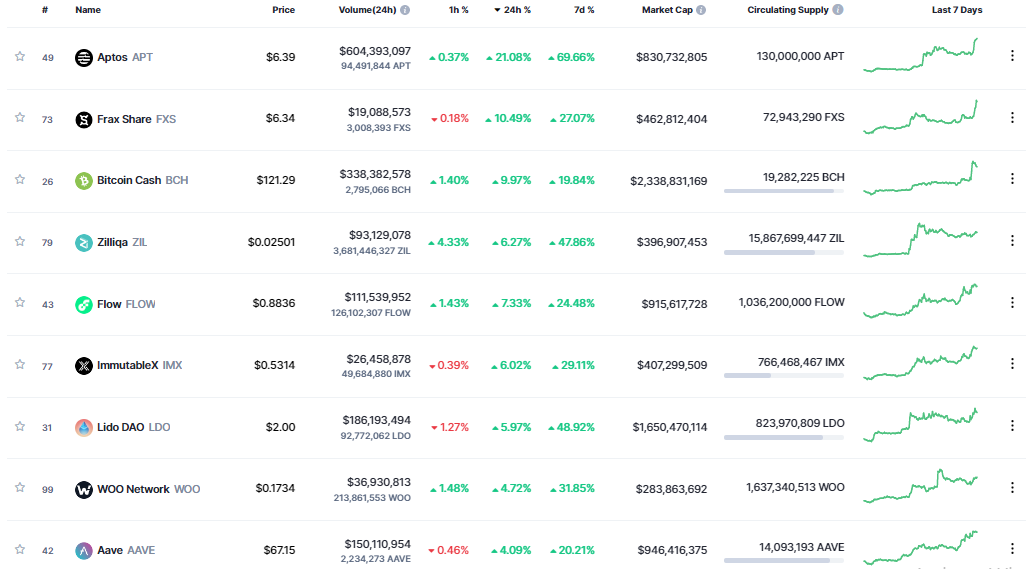Viewport: 1026px width, 569px height.
Task: Toggle the watchlist star for Lido DAO
Action: click(x=19, y=426)
